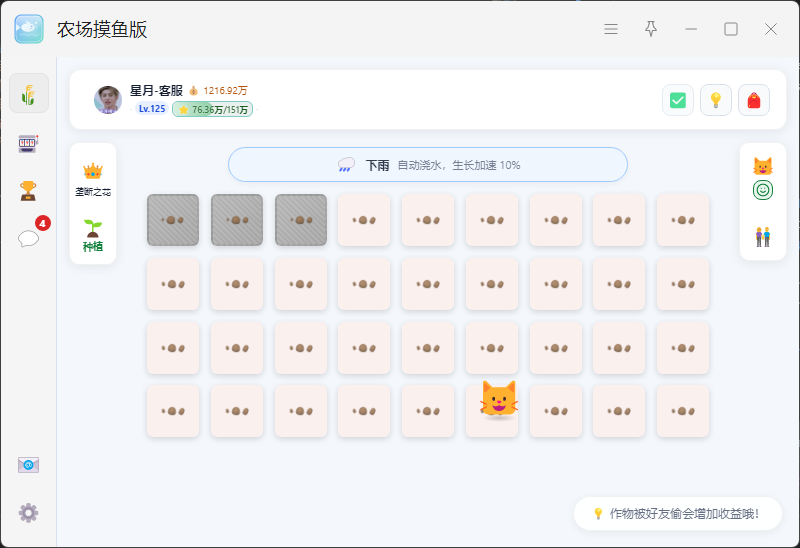Open the hamburger menu in title bar
This screenshot has width=800, height=548.
click(611, 29)
